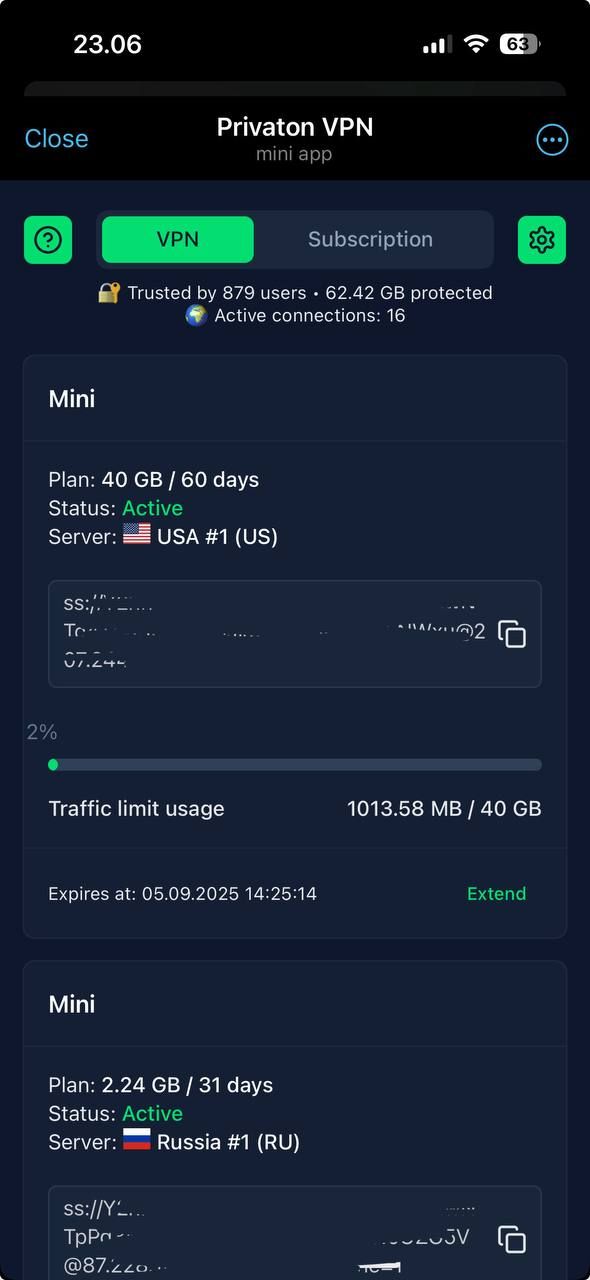This screenshot has width=590, height=1280.
Task: Tap the Russia flag icon
Action: coord(137,1141)
